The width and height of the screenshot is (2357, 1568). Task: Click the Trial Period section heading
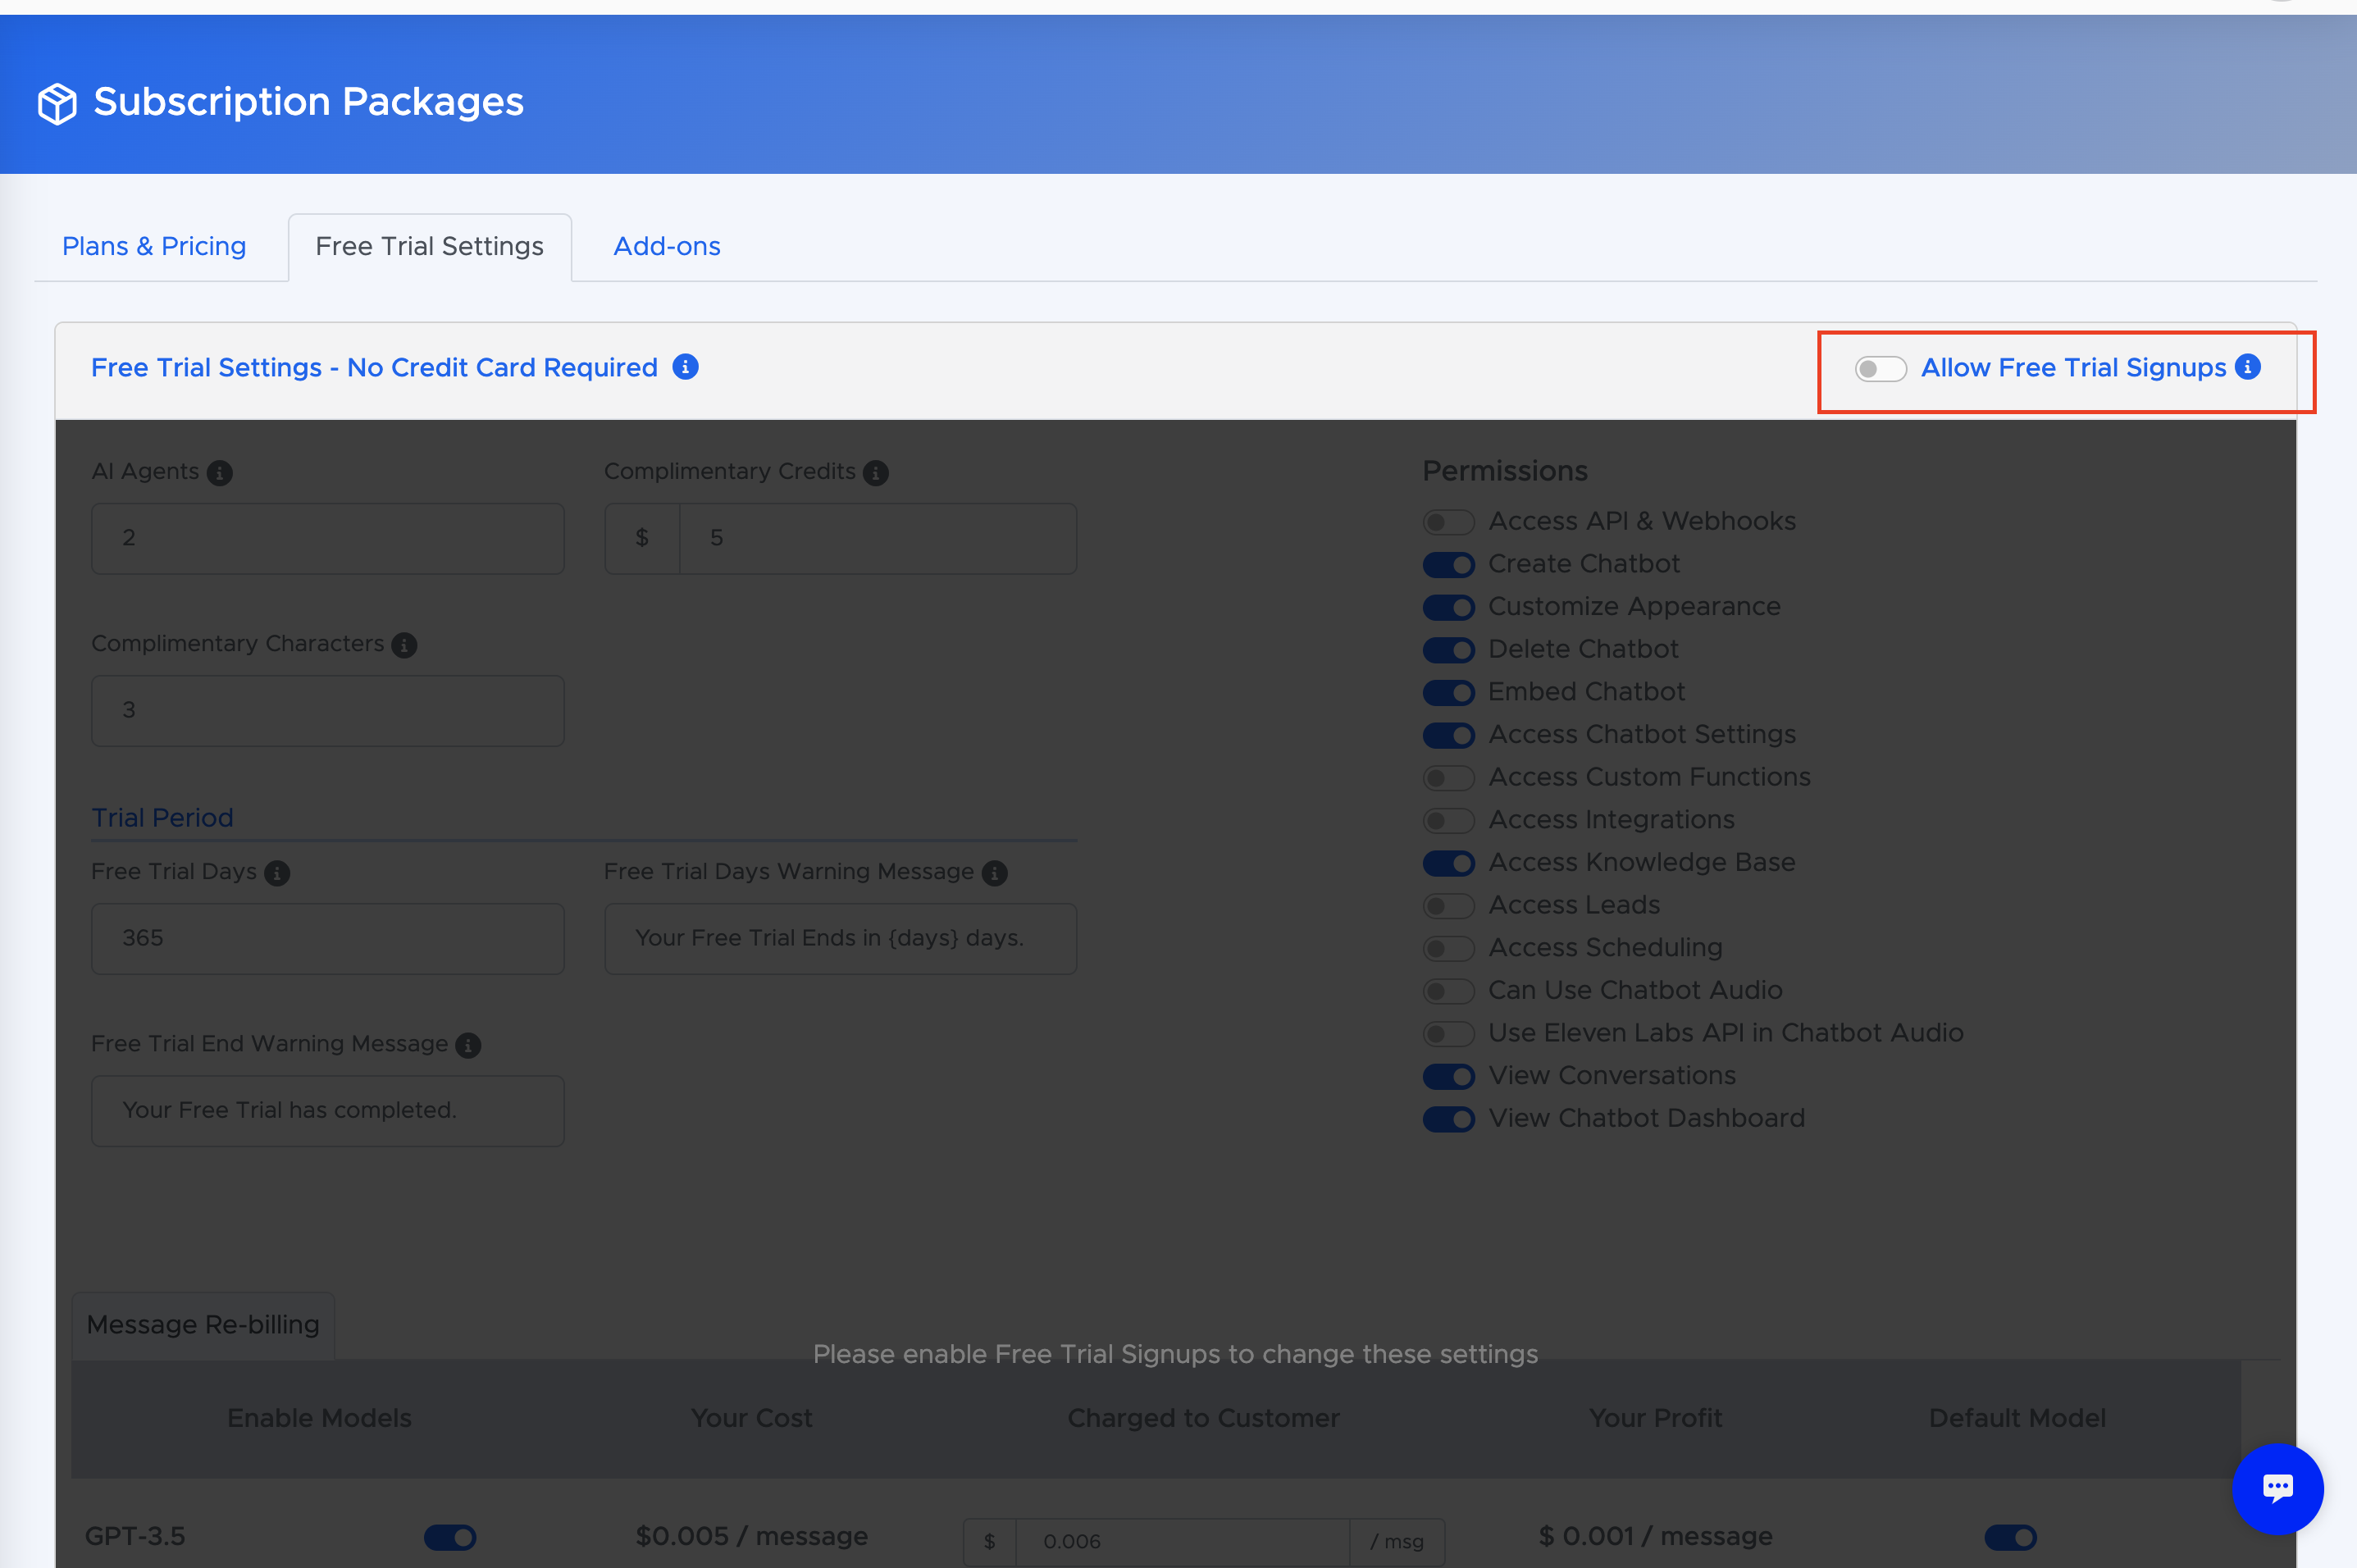tap(163, 818)
